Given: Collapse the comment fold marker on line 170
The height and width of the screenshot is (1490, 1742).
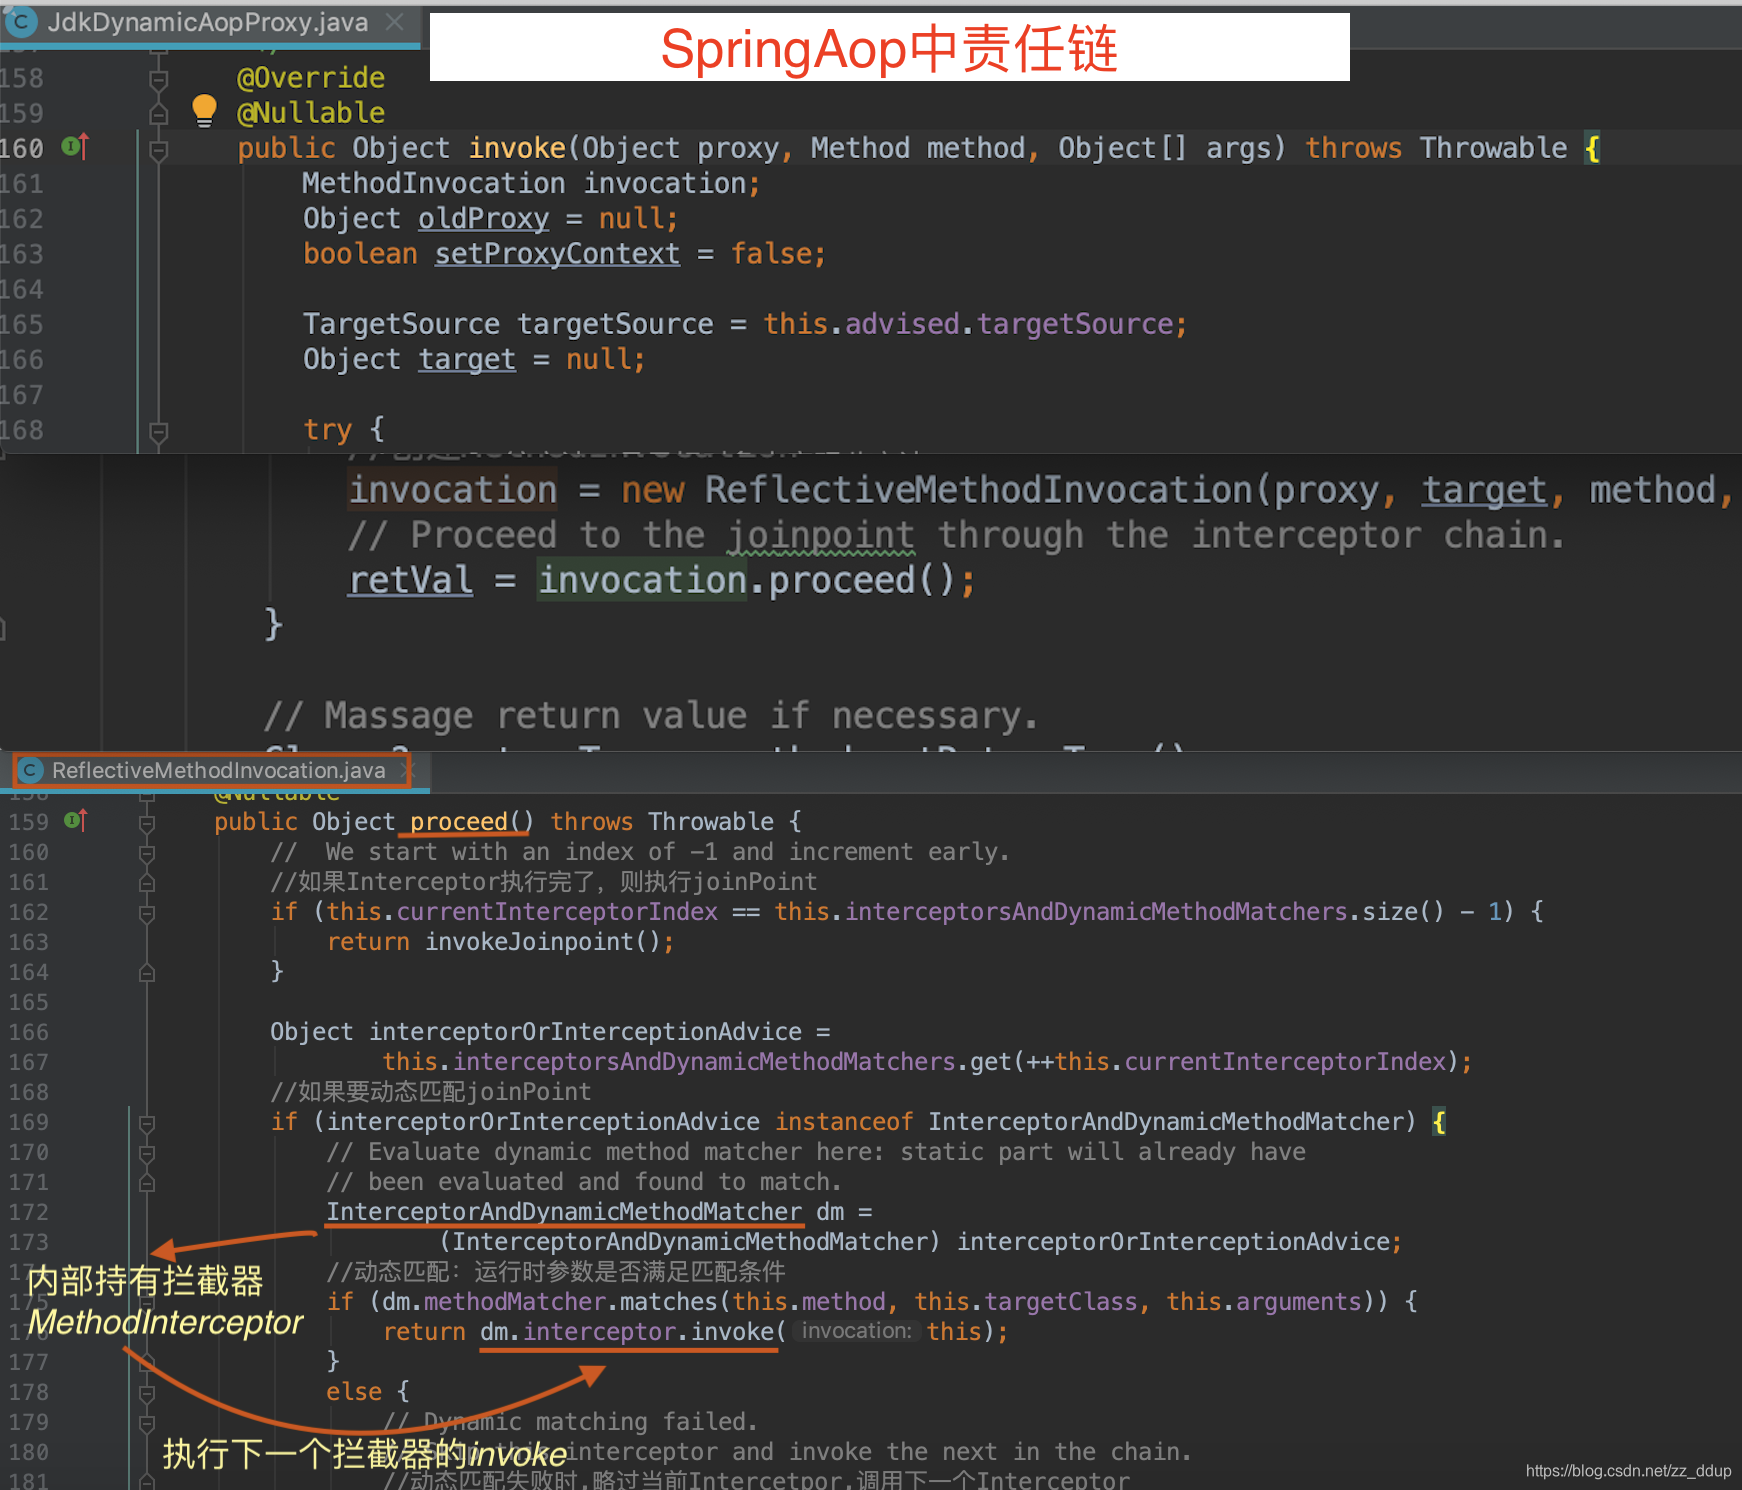Looking at the screenshot, I should [147, 1153].
